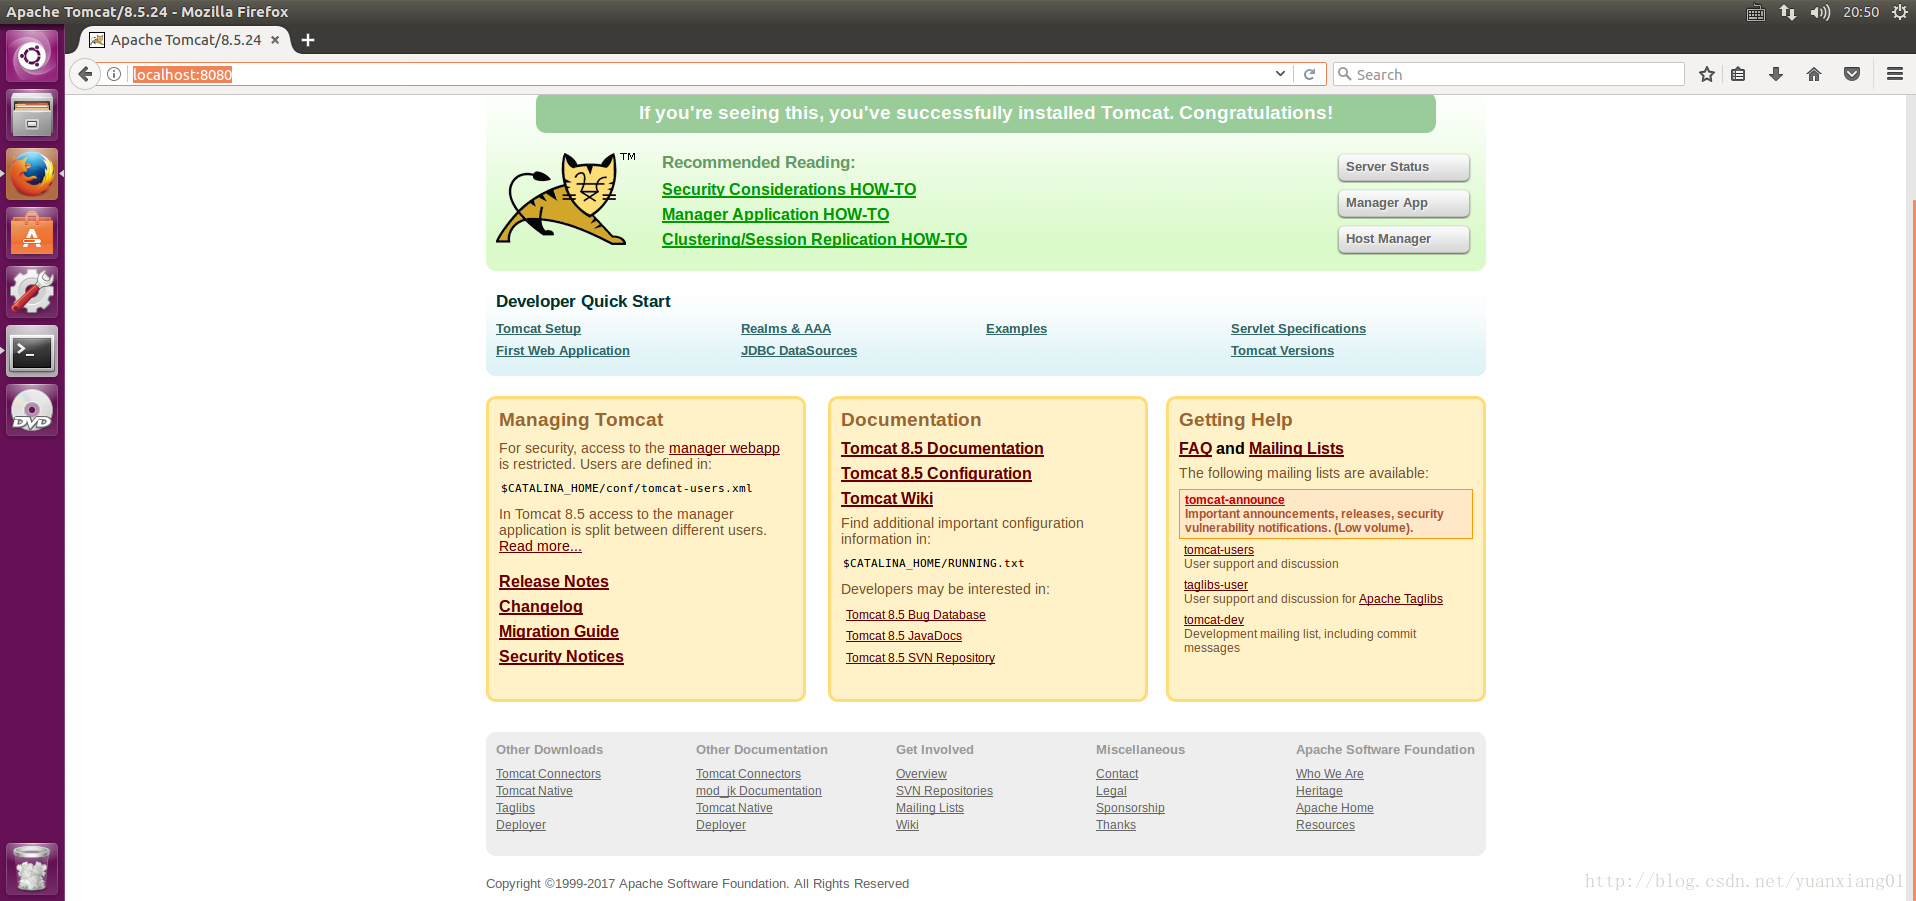This screenshot has width=1916, height=901.
Task: Open the Manager App button
Action: click(x=1403, y=203)
